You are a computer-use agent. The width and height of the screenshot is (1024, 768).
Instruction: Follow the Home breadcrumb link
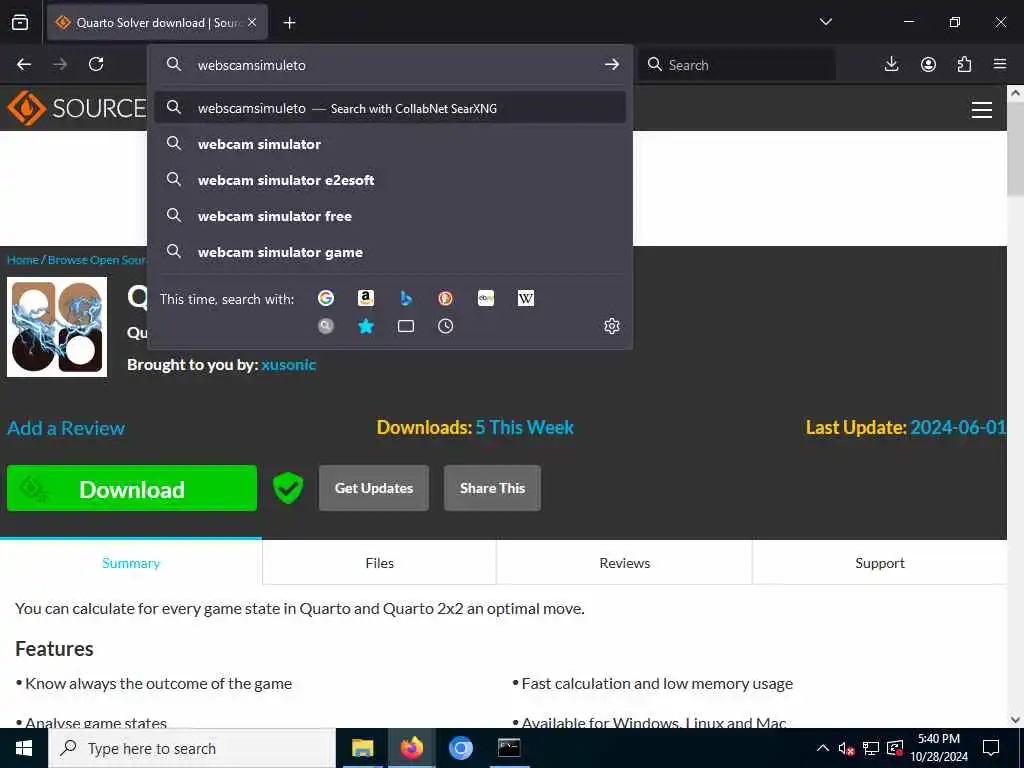pos(23,260)
